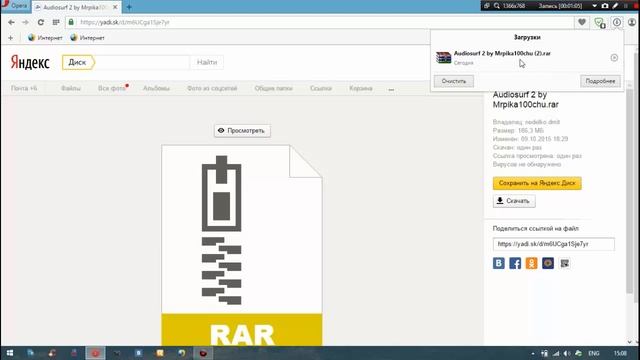Go back with the browser back arrow
The height and width of the screenshot is (360, 640).
click(x=11, y=22)
